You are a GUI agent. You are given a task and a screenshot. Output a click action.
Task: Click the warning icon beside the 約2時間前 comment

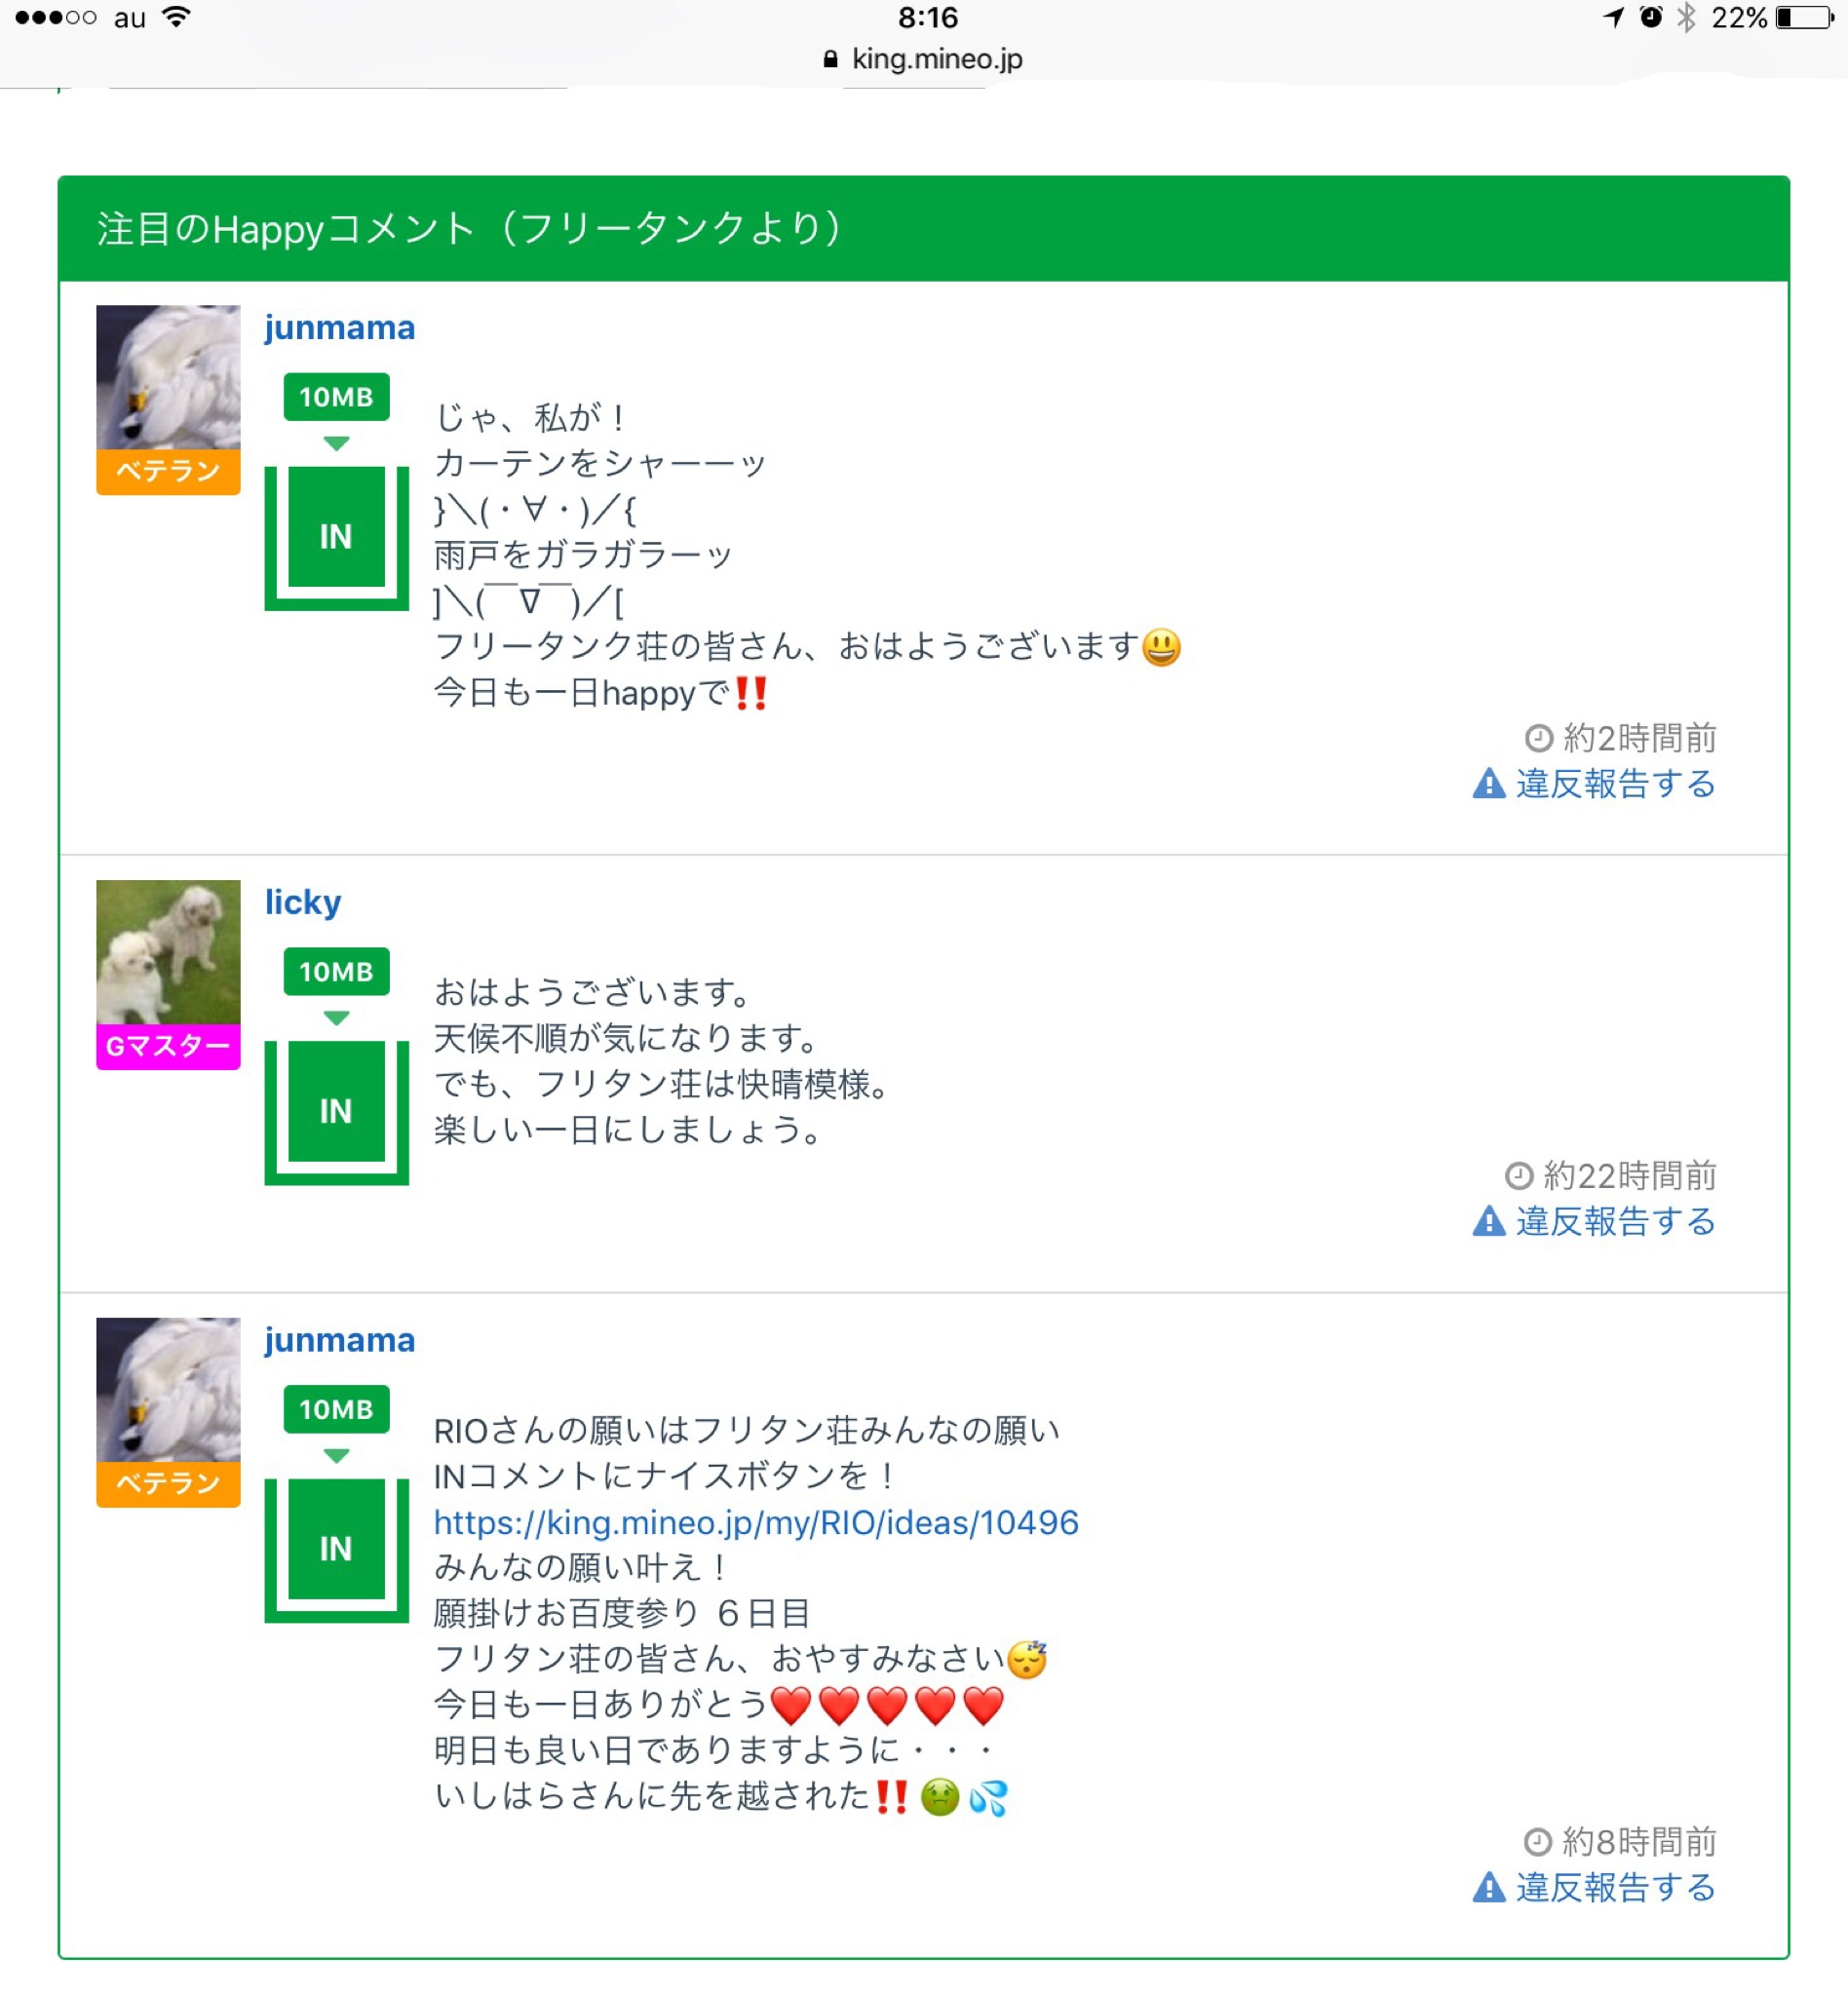1489,784
